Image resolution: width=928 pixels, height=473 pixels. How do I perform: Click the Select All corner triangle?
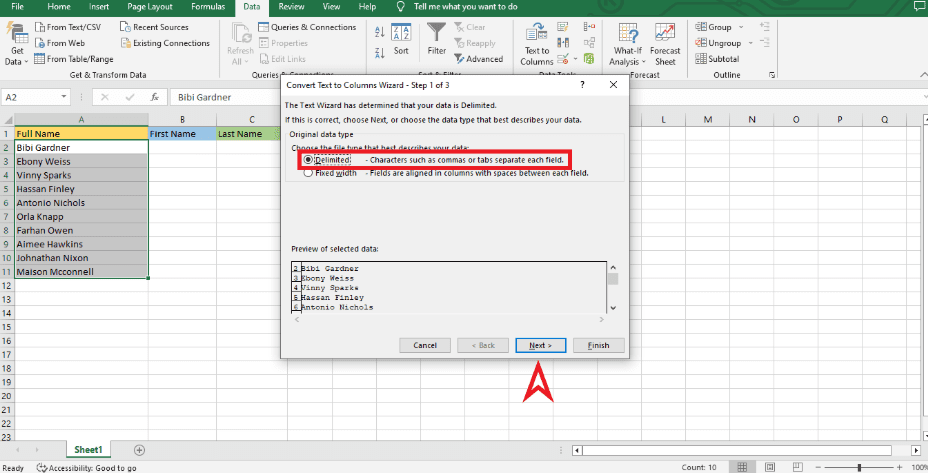click(7, 120)
